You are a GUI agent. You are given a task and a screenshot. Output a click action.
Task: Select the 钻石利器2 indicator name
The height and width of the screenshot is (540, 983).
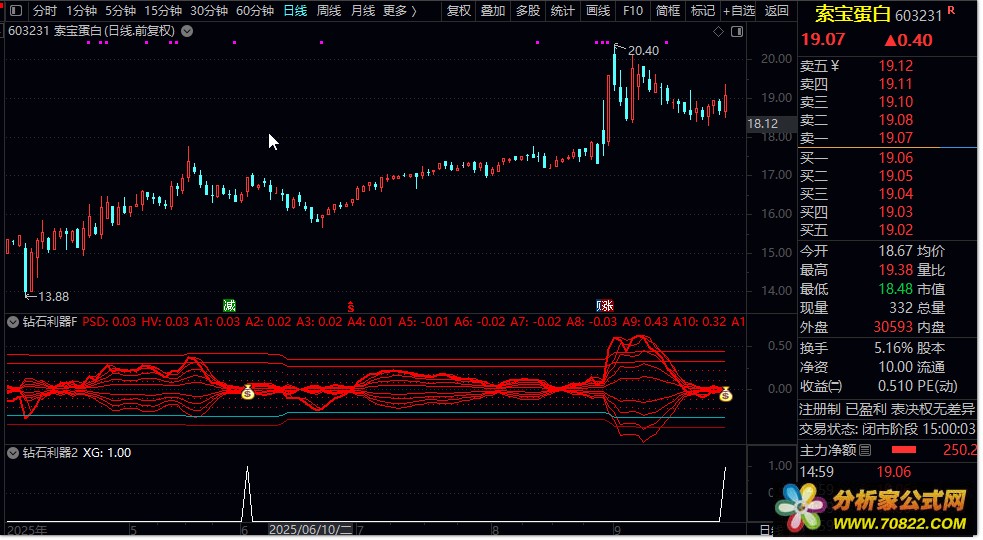[x=50, y=453]
